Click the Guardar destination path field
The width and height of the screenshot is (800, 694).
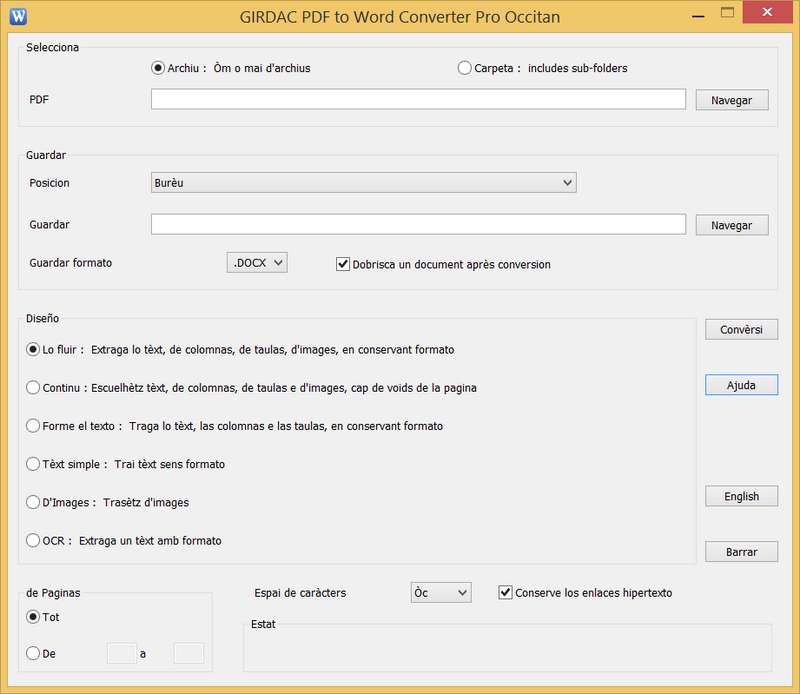418,225
